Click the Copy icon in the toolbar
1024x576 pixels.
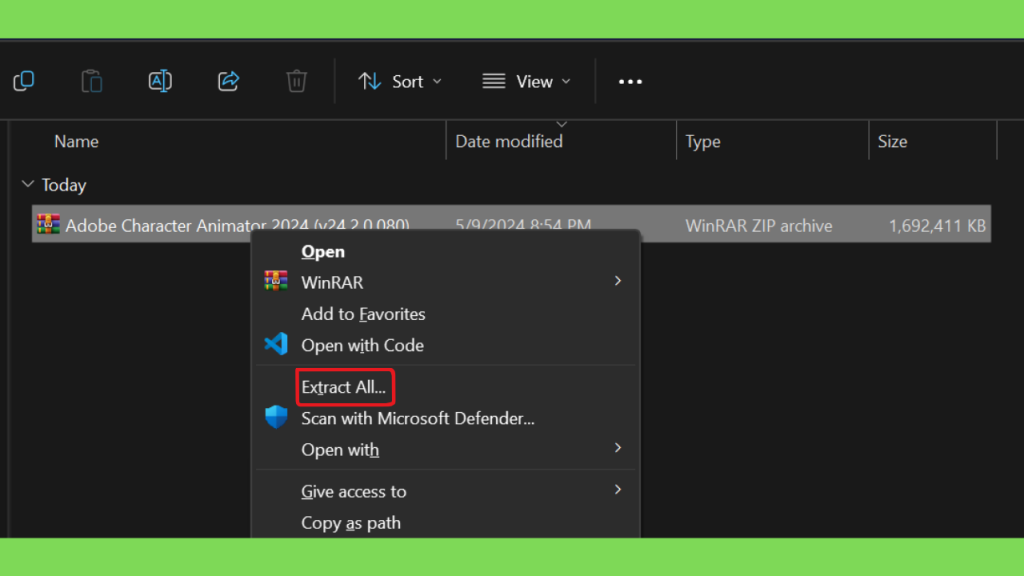[24, 81]
